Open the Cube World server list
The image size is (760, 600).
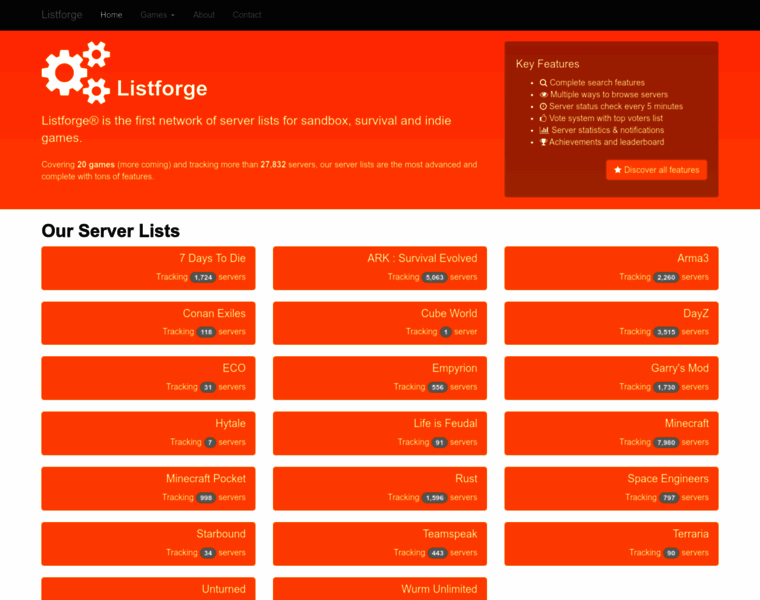click(380, 323)
